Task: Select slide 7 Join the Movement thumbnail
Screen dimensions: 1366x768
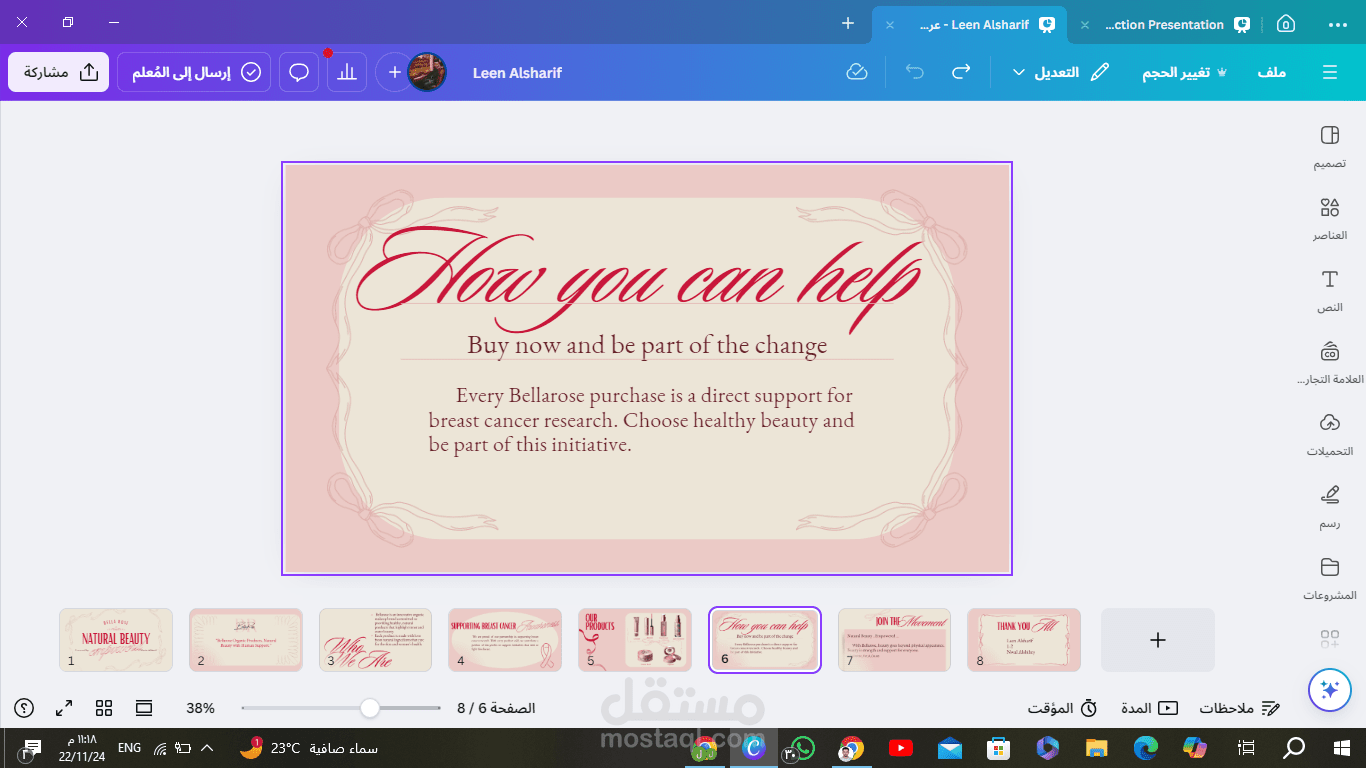Action: coord(894,640)
